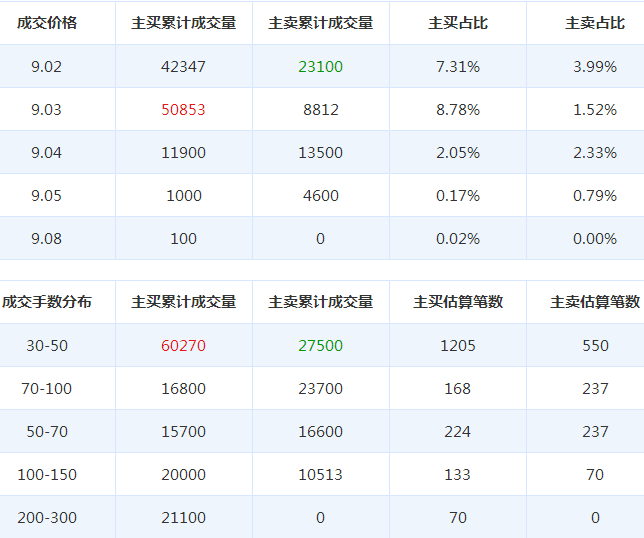Click the sell ratio 0.79%
This screenshot has width=644, height=538.
pos(595,195)
